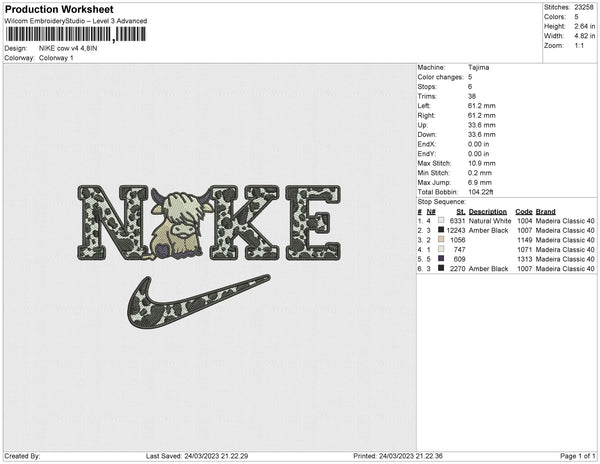
Task: Click the black swatch in stop row 6
Action: tap(441, 269)
